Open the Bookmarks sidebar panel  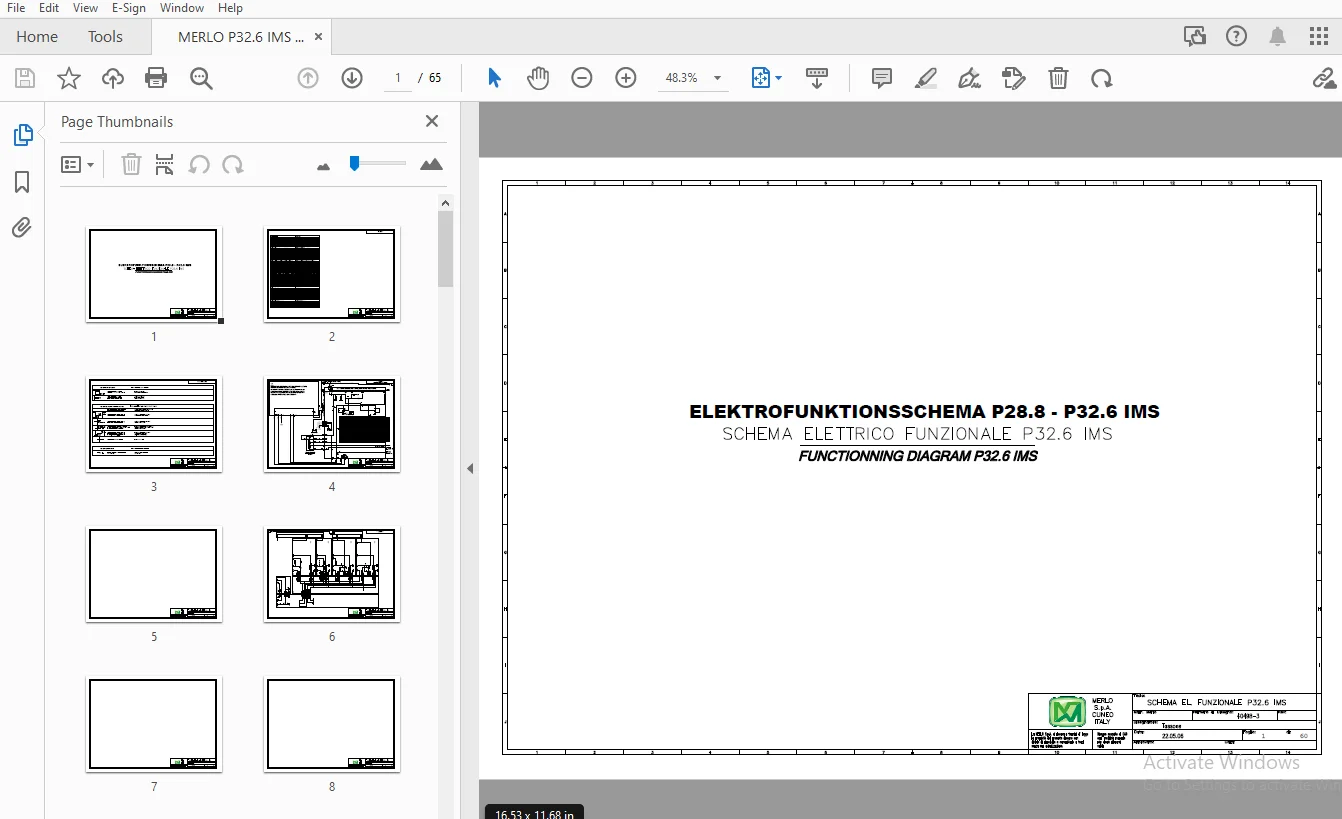[x=22, y=182]
